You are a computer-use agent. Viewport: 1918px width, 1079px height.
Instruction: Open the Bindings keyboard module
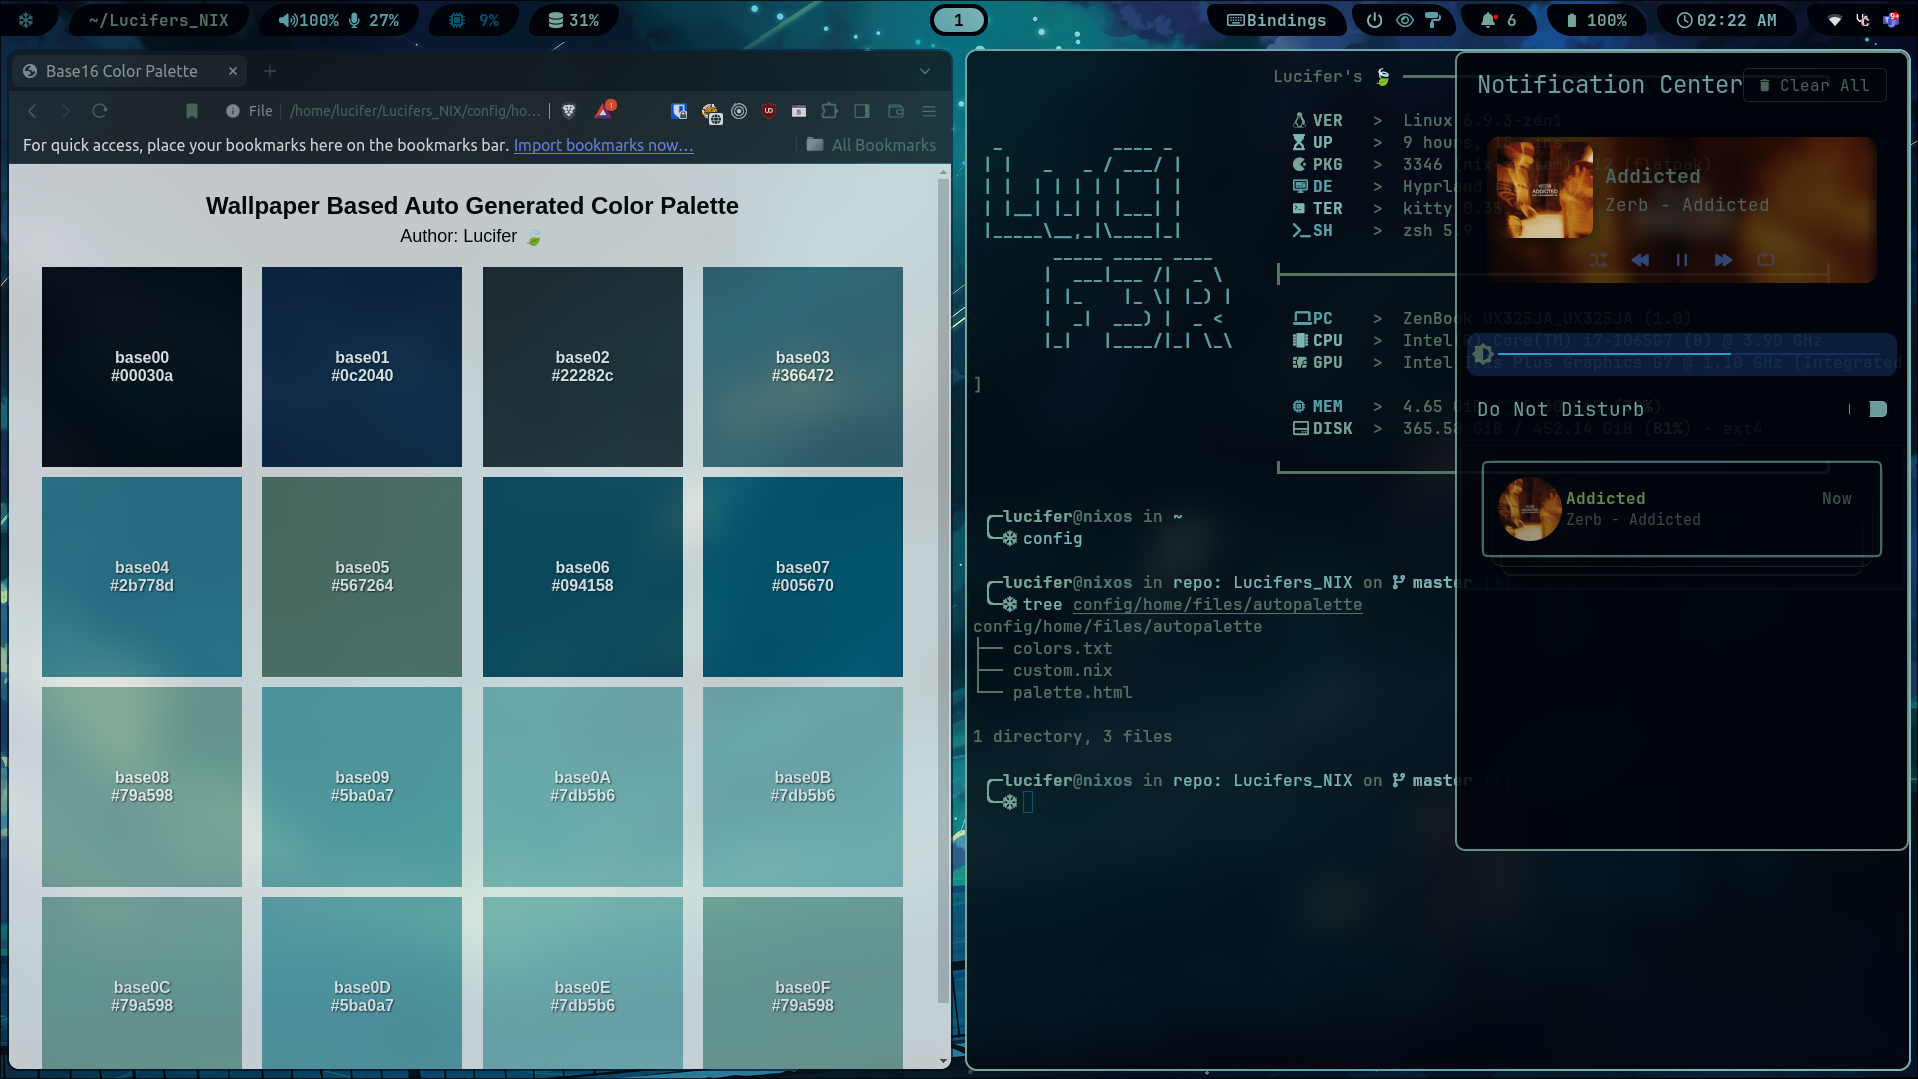[x=1277, y=20]
